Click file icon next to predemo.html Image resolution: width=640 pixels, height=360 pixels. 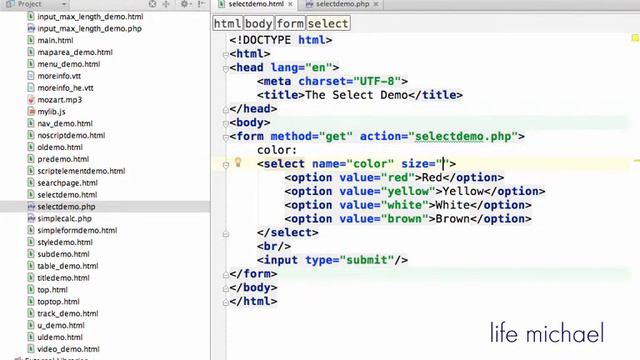point(31,159)
